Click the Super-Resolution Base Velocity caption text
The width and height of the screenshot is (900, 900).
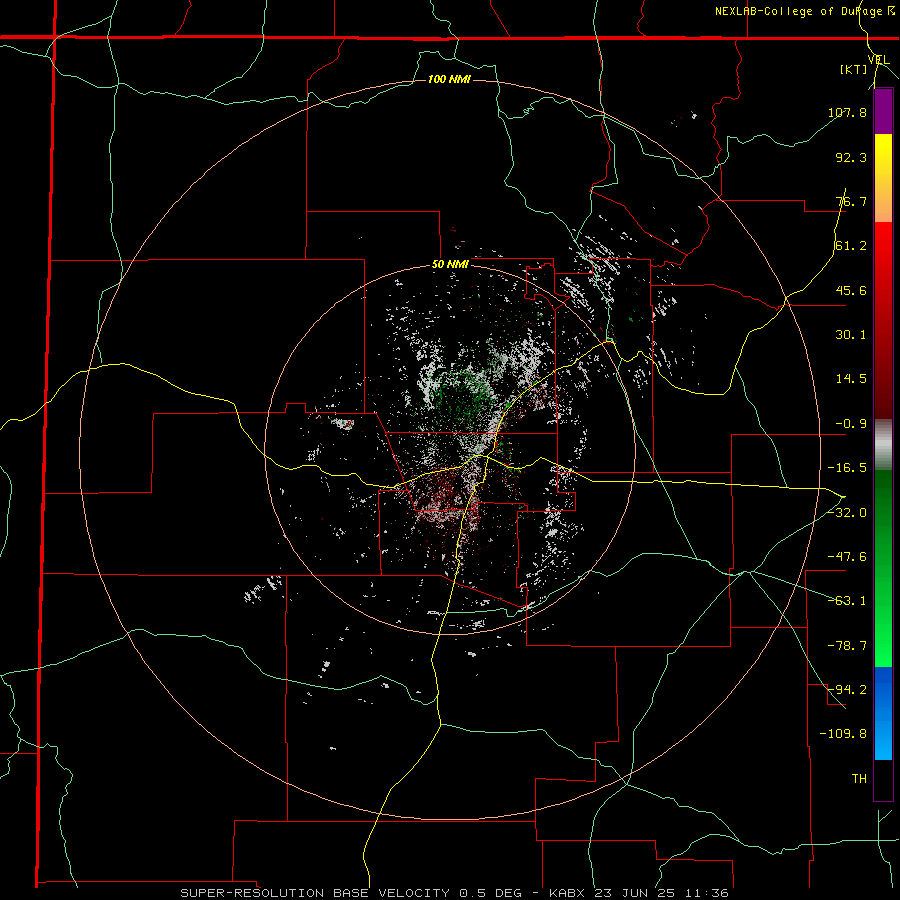point(455,893)
